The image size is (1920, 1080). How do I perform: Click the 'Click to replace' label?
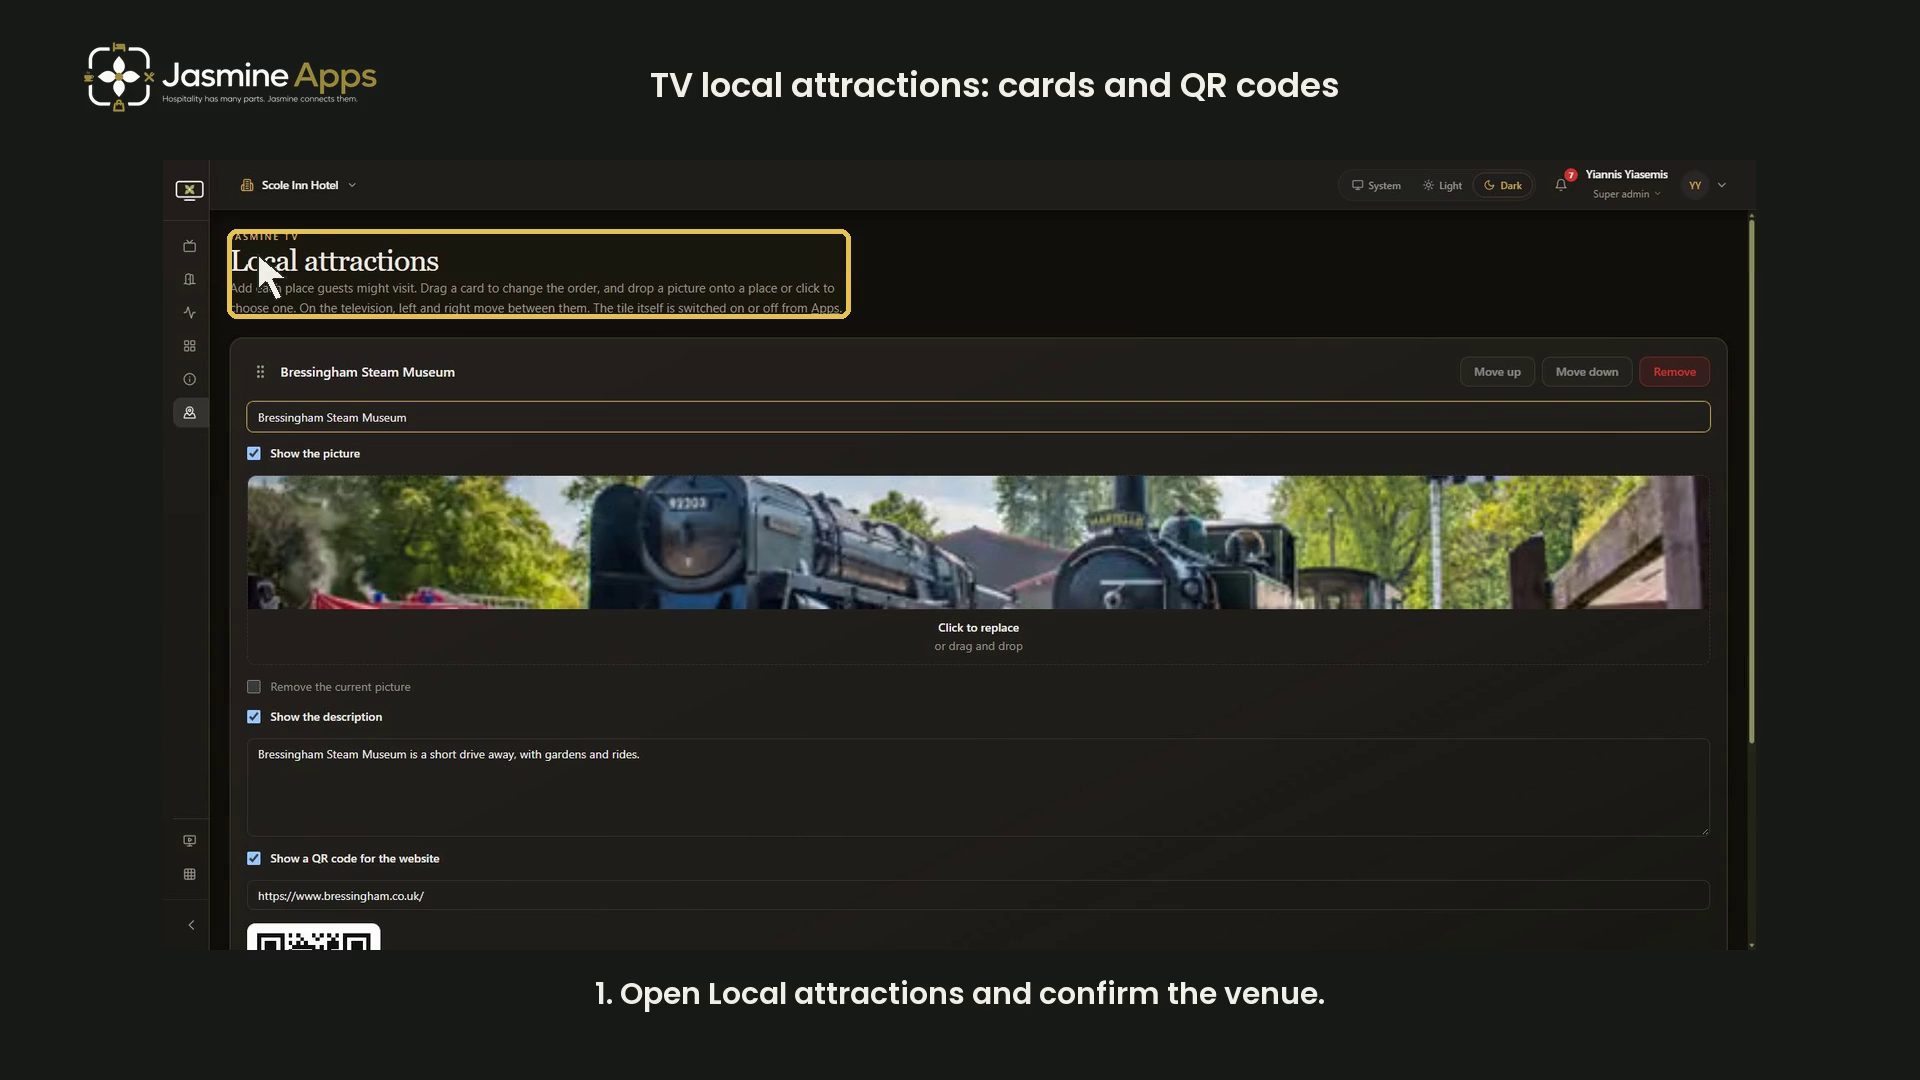978,628
